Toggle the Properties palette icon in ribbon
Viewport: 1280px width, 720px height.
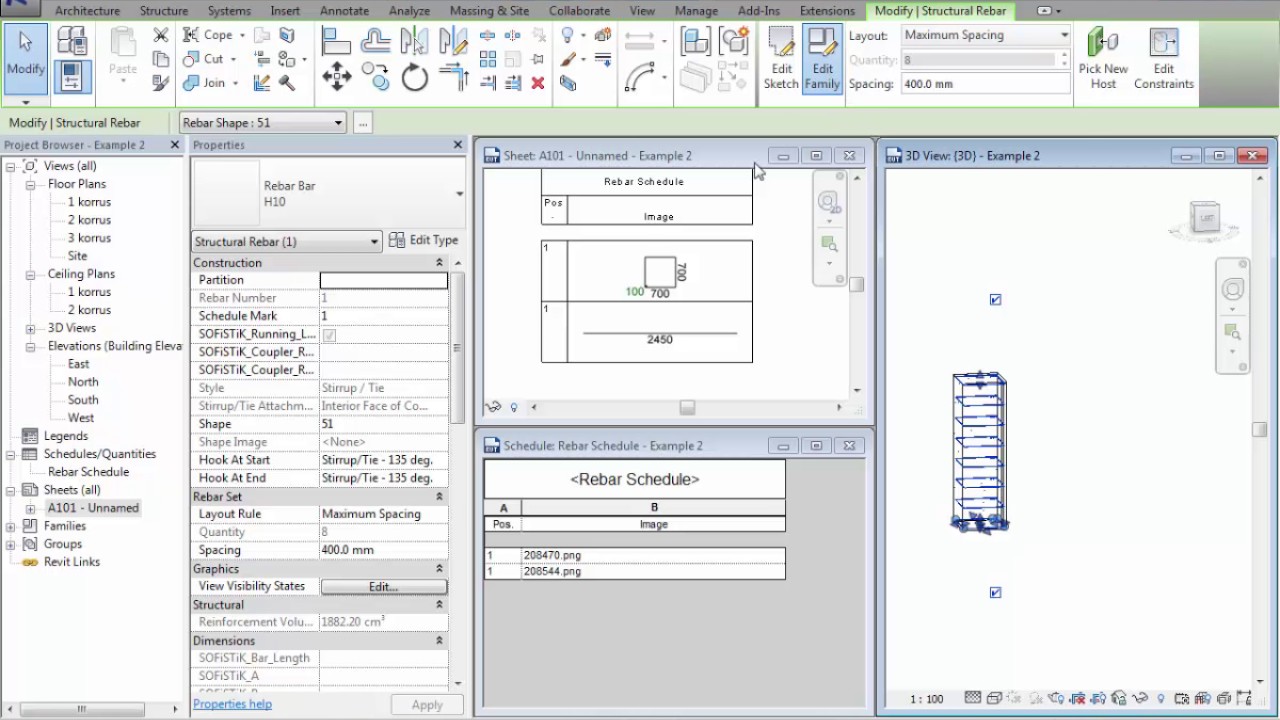coord(72,76)
